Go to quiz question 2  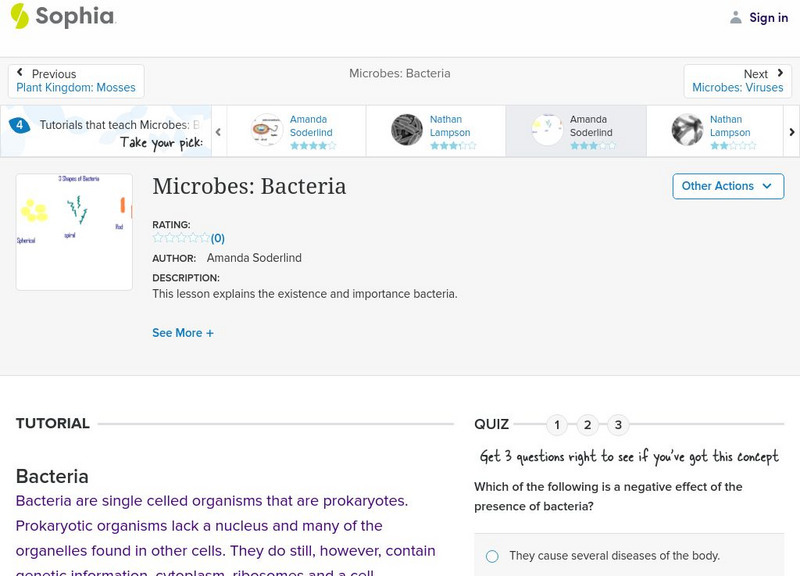[x=588, y=425]
